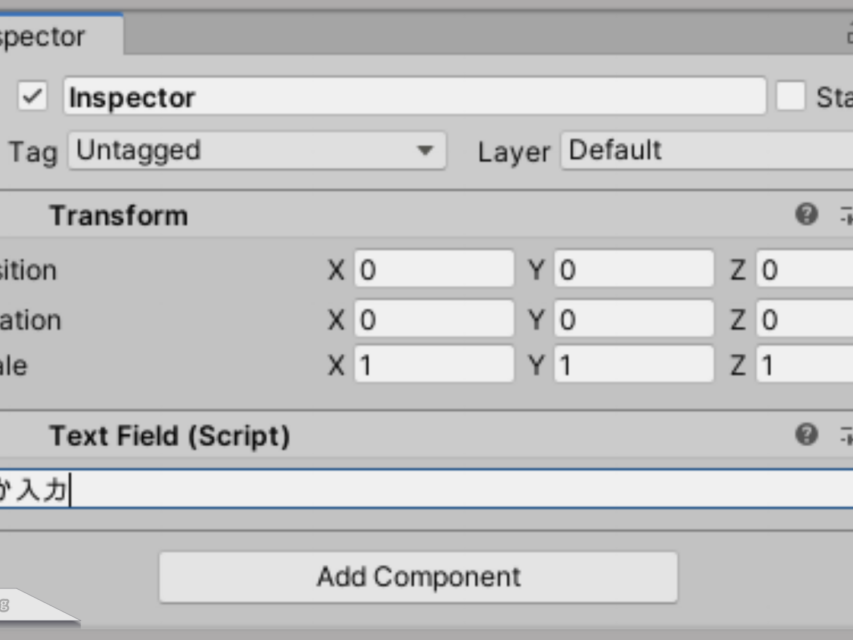Click the Scale Y value field
853x640 pixels.
[x=634, y=364]
